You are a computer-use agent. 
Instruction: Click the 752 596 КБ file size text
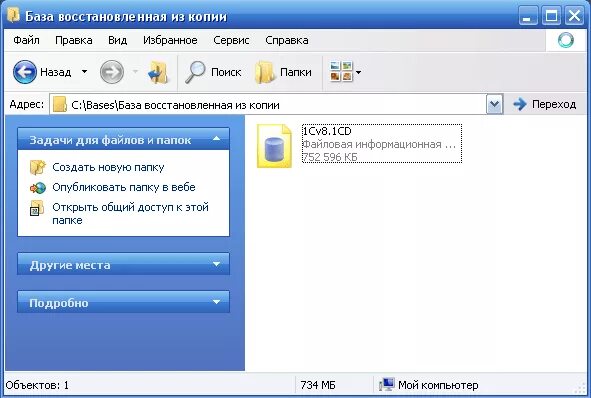tap(330, 157)
